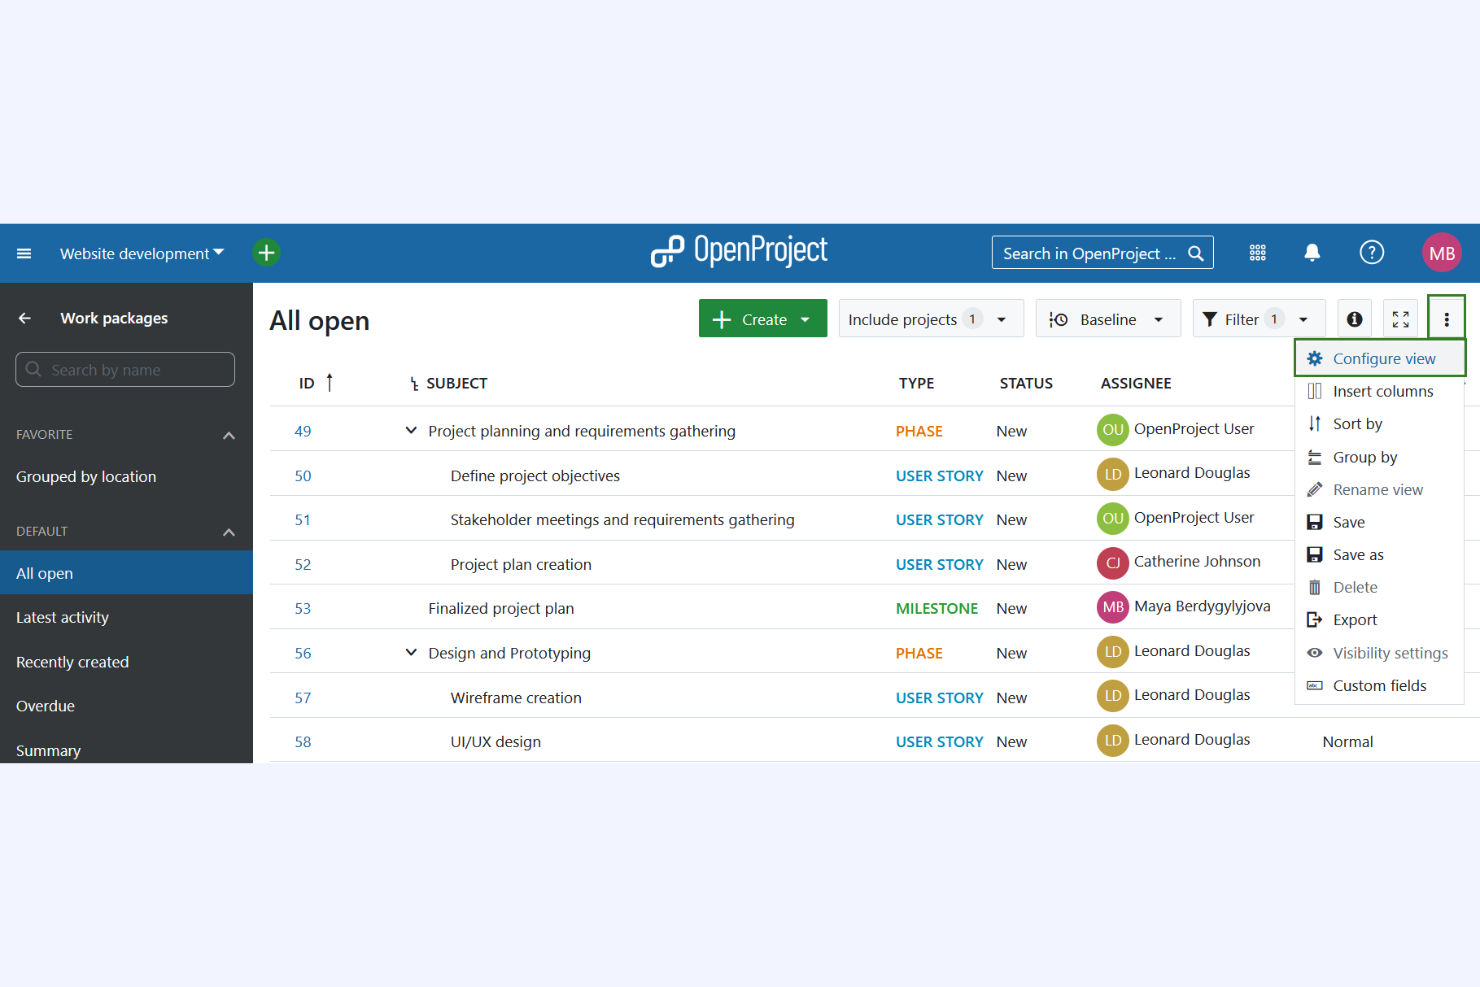Open the modules grid icon

pos(1258,253)
